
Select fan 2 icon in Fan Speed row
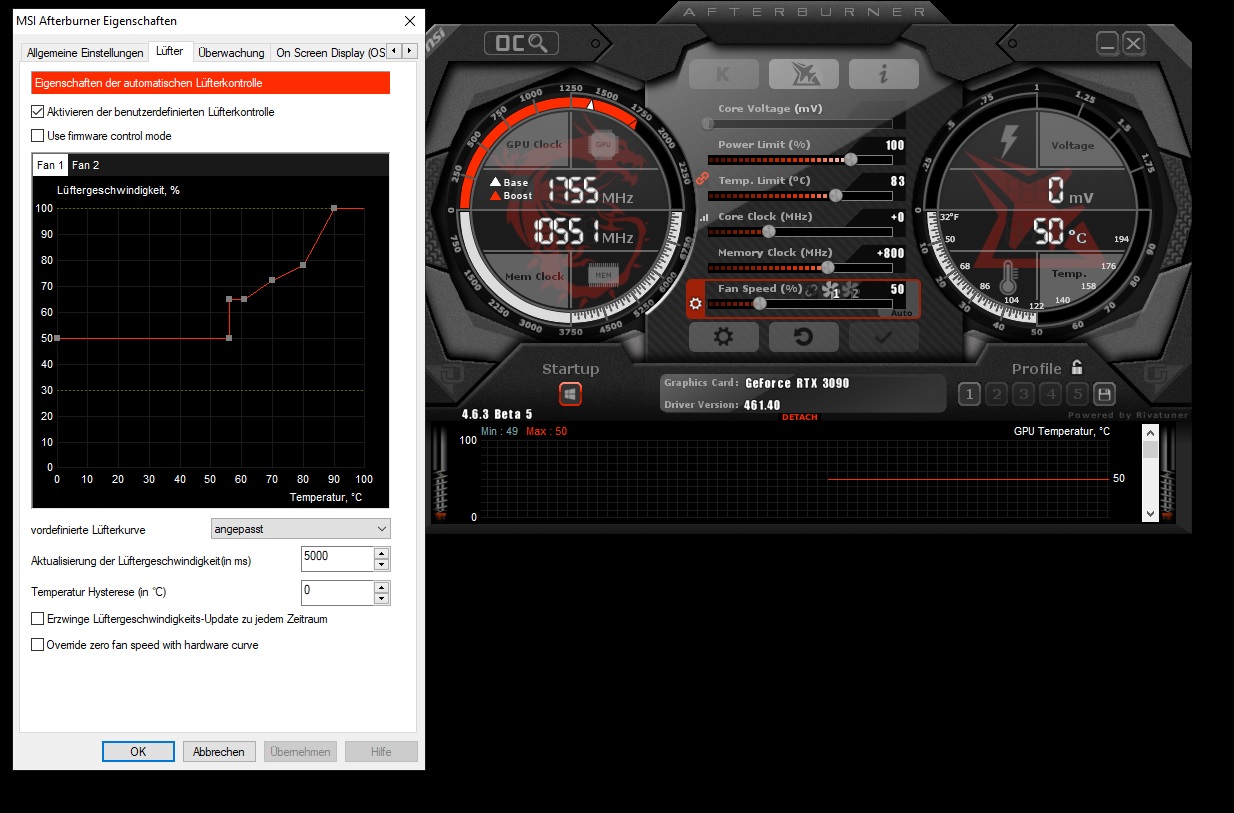[851, 291]
